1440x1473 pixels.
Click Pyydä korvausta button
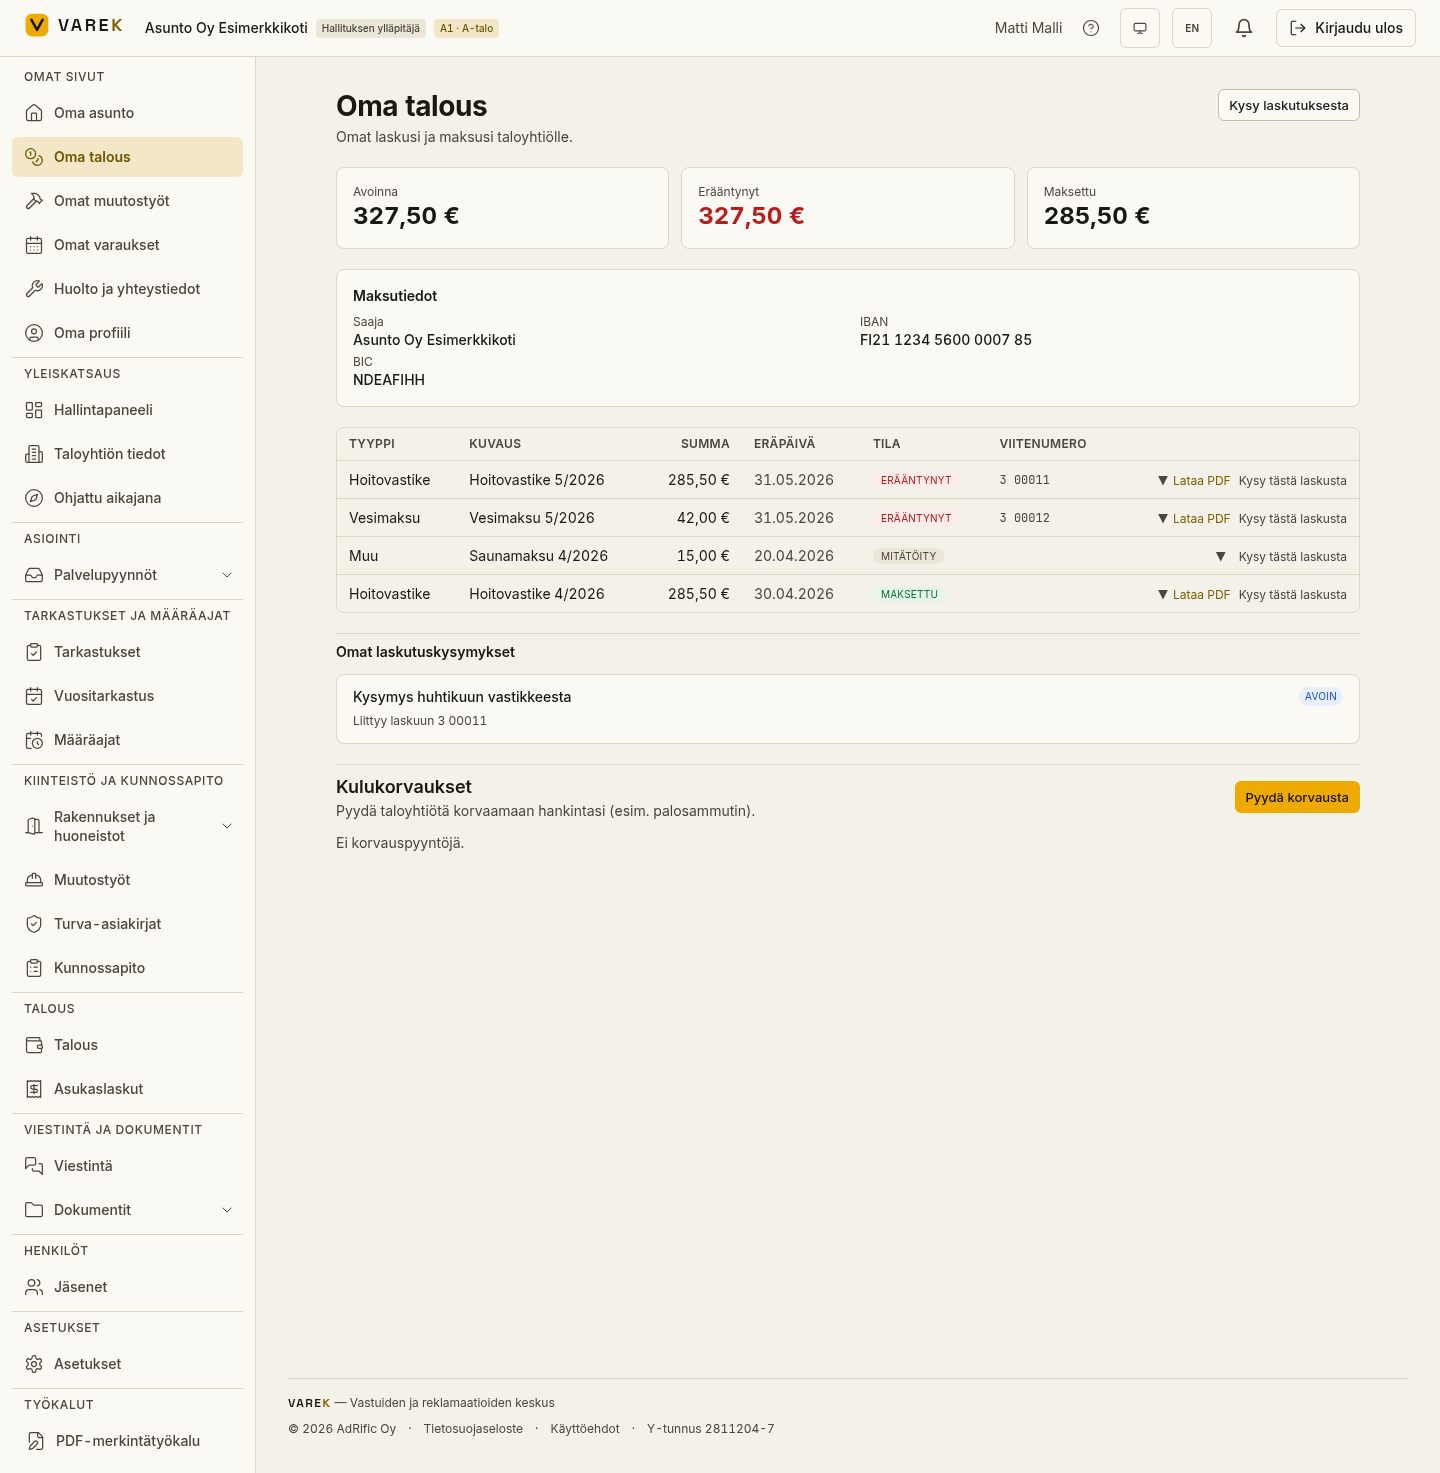1297,797
